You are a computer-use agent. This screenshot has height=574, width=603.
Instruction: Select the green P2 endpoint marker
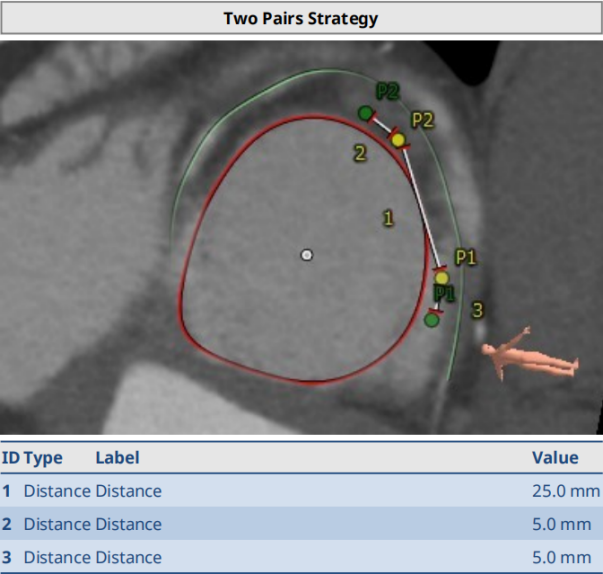365,112
